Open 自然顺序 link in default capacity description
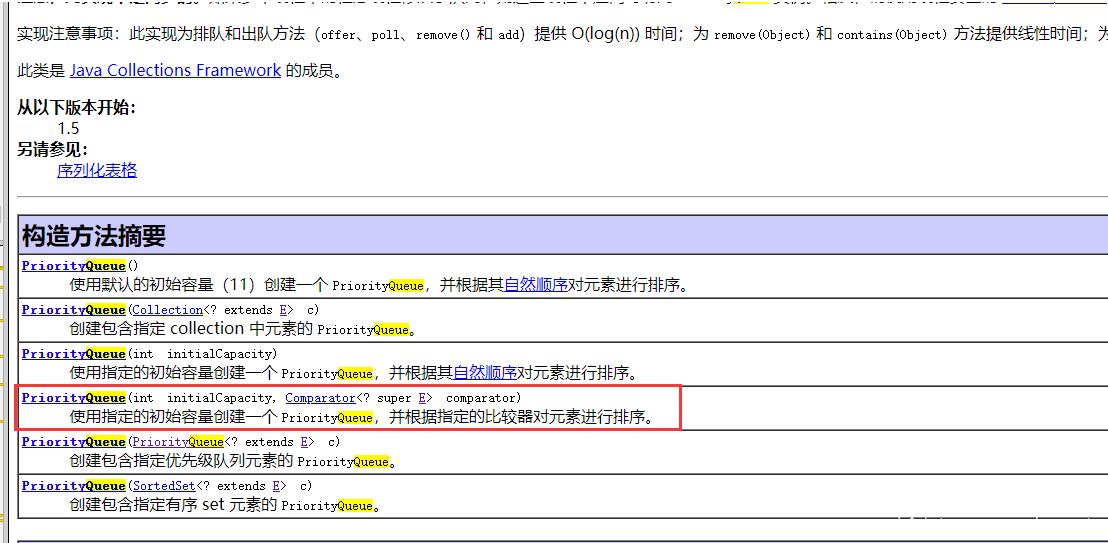Image resolution: width=1108 pixels, height=543 pixels. [x=536, y=286]
